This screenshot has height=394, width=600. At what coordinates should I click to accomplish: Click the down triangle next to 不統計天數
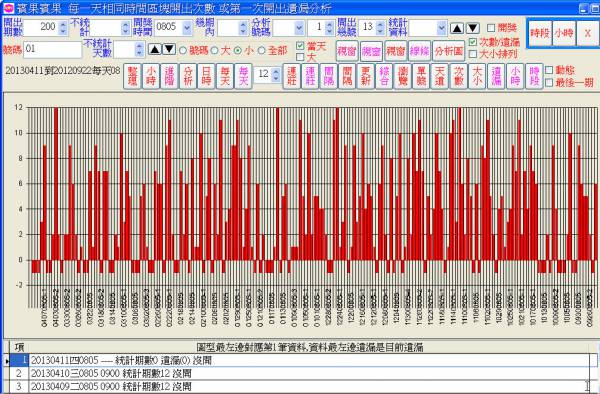click(x=169, y=49)
